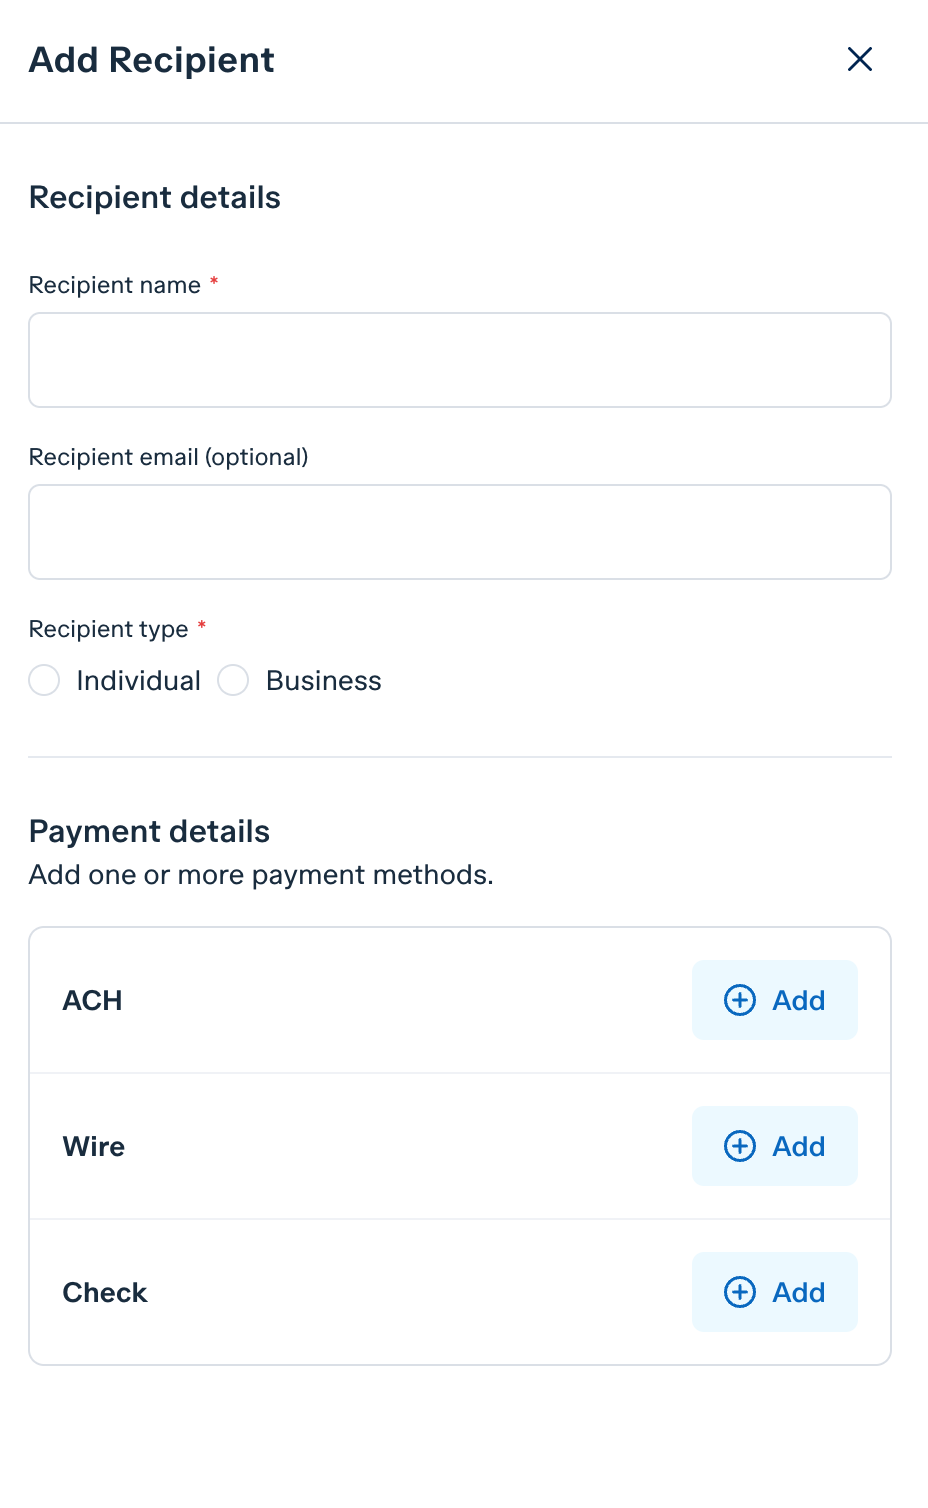Click the Recipient email (optional) label
Viewport: 928px width, 1508px height.
[x=169, y=457]
